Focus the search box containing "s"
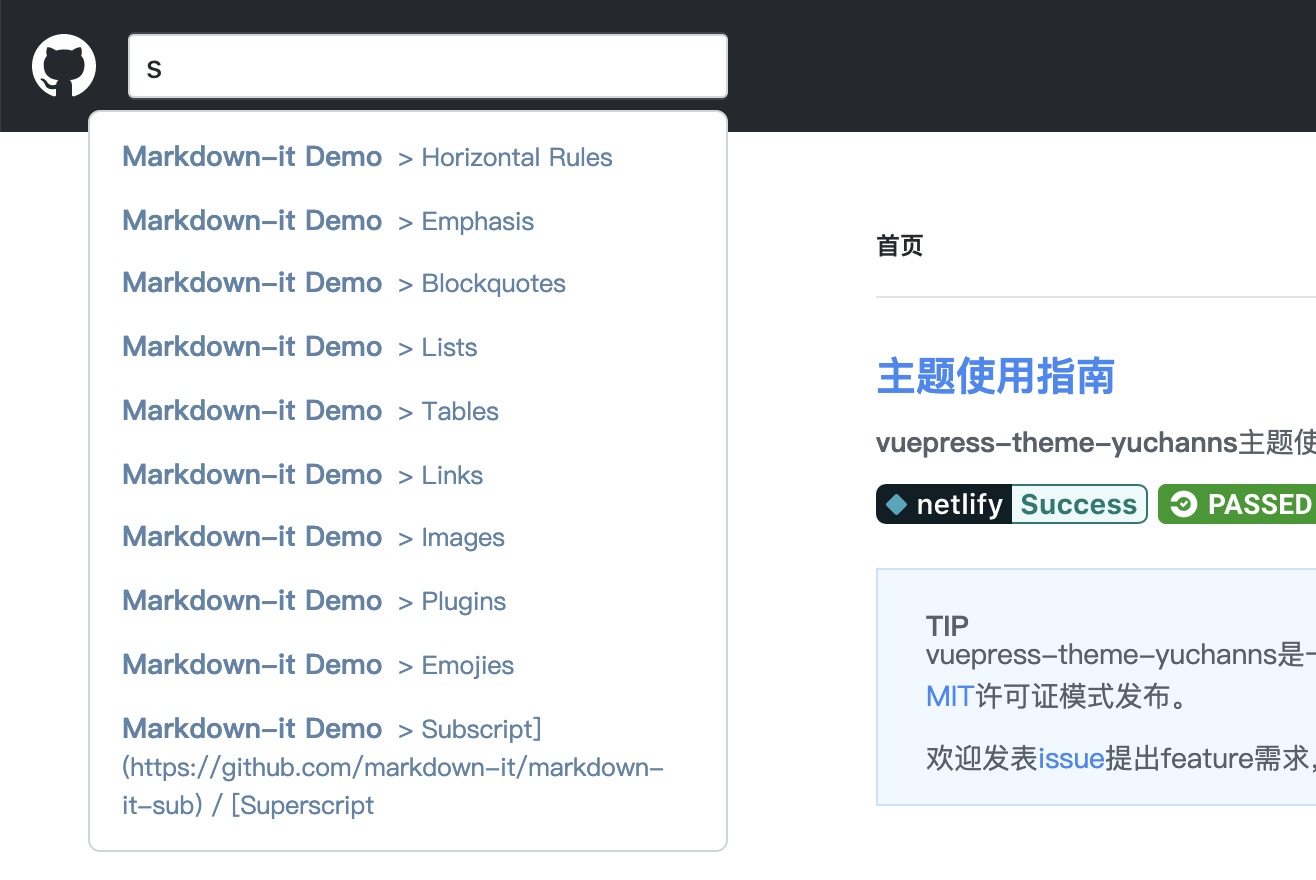Image resolution: width=1316 pixels, height=880 pixels. pyautogui.click(x=428, y=66)
